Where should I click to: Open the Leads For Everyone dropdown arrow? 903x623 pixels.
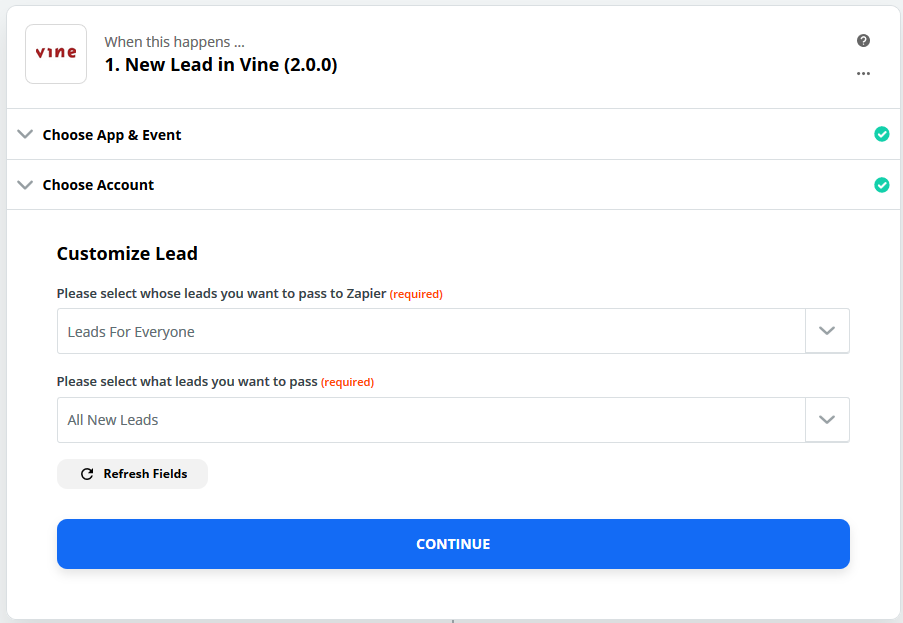827,331
